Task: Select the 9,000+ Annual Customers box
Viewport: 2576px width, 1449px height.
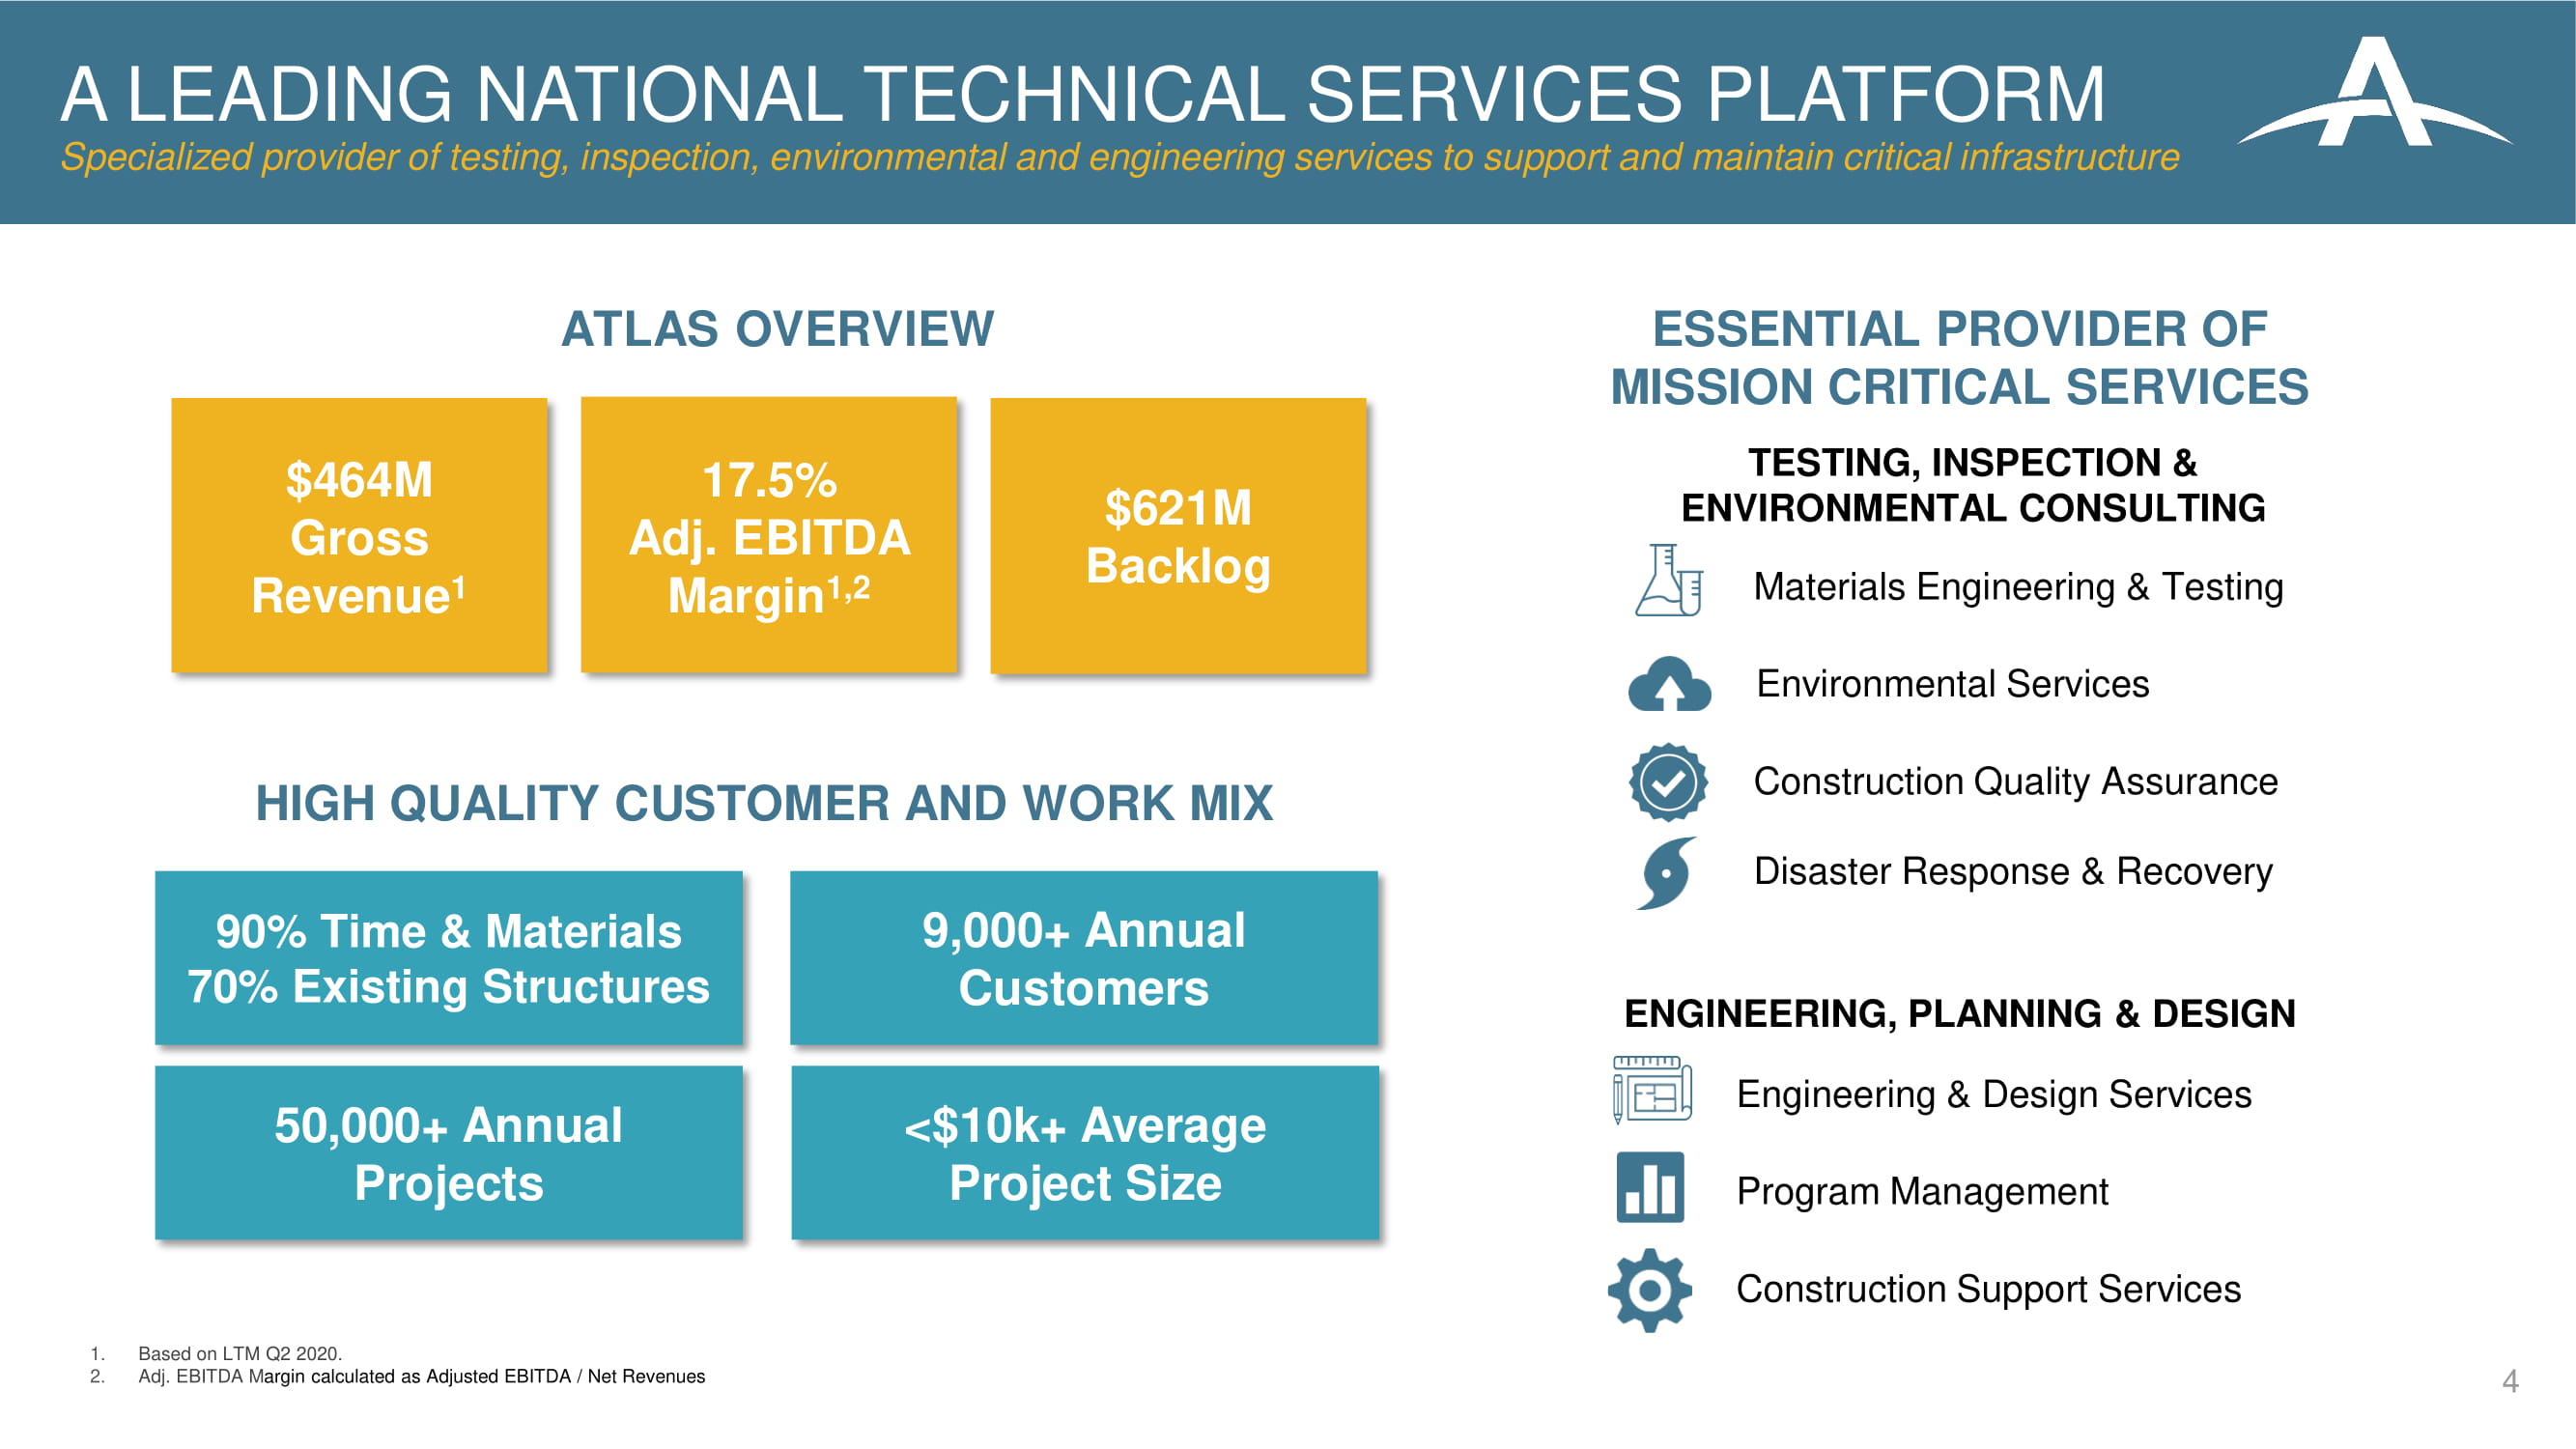Action: (x=1084, y=958)
